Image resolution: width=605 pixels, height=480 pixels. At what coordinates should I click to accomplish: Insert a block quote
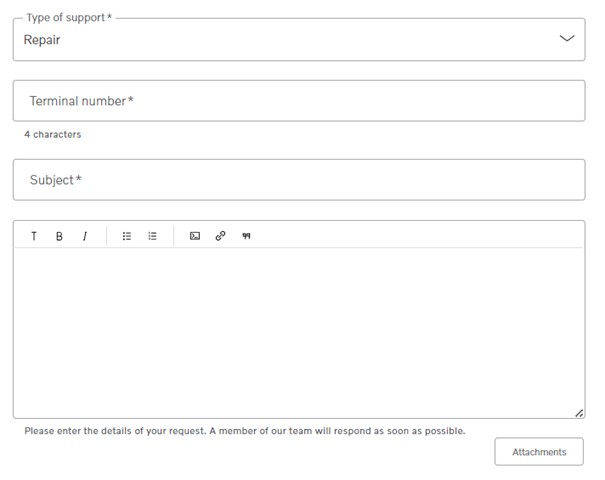(246, 236)
